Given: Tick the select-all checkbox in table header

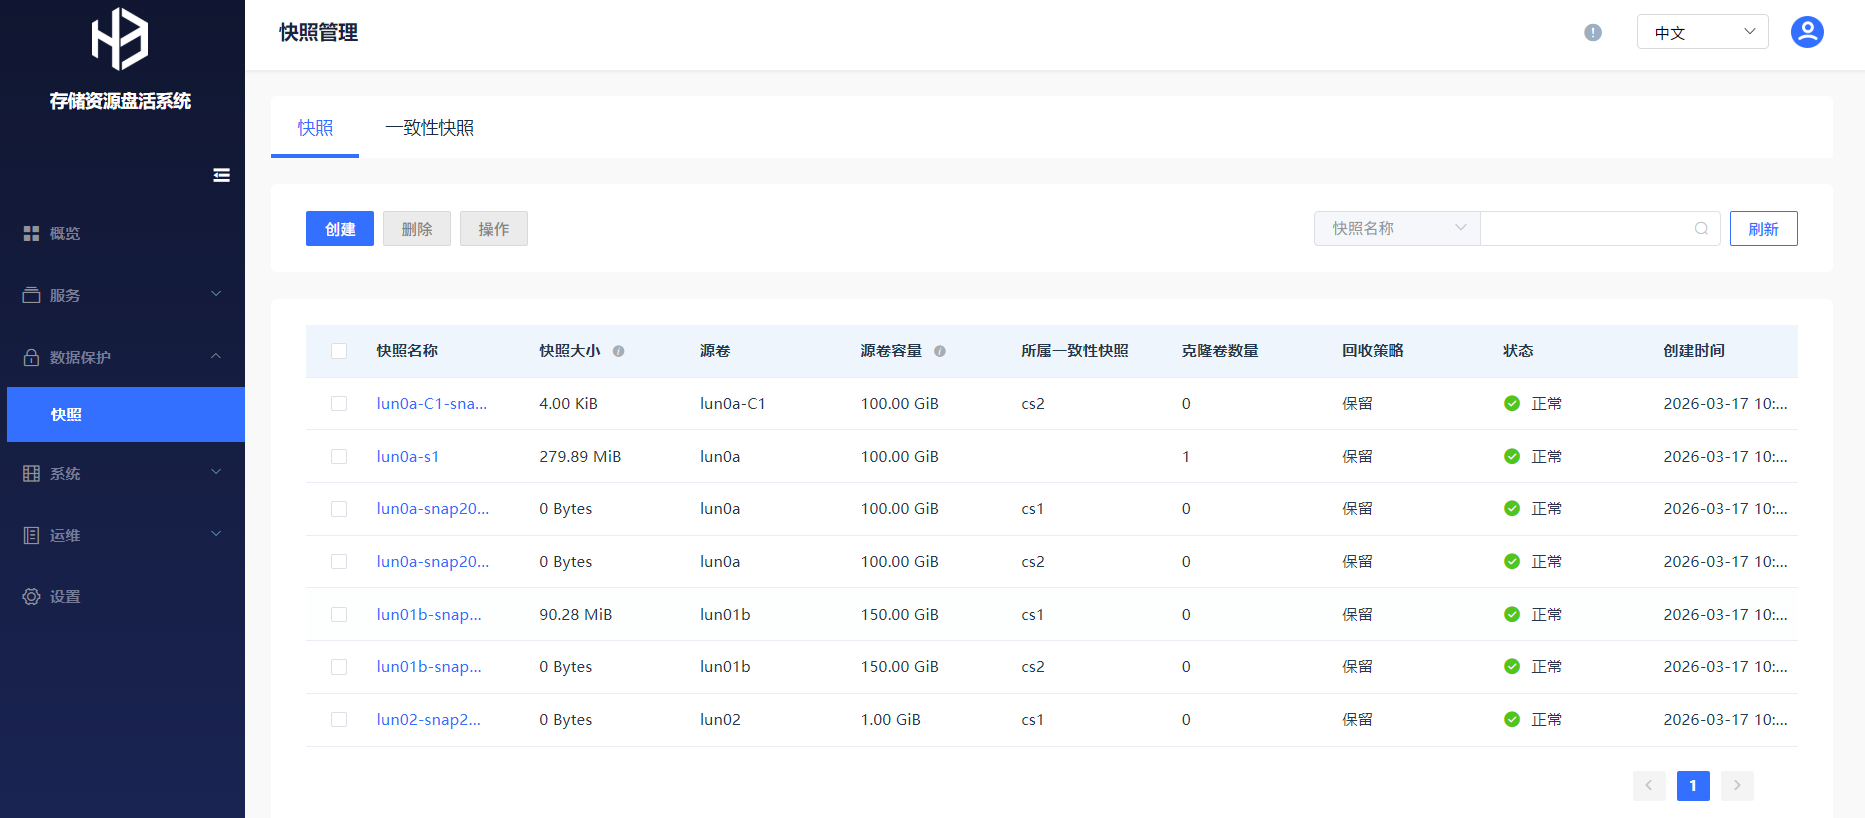Looking at the screenshot, I should [x=339, y=351].
